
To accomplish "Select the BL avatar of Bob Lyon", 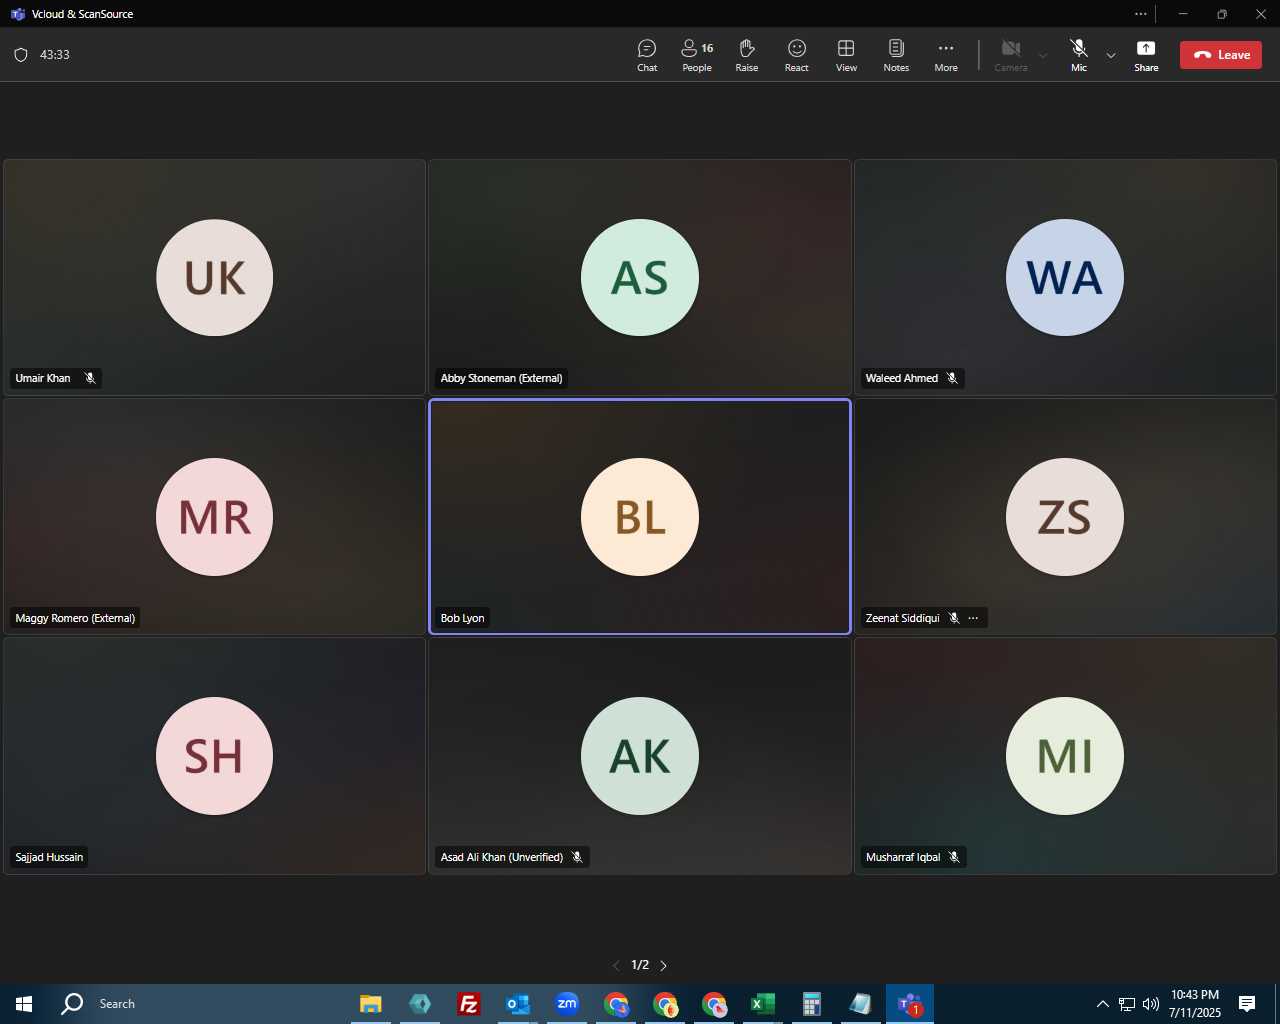I will pos(640,517).
